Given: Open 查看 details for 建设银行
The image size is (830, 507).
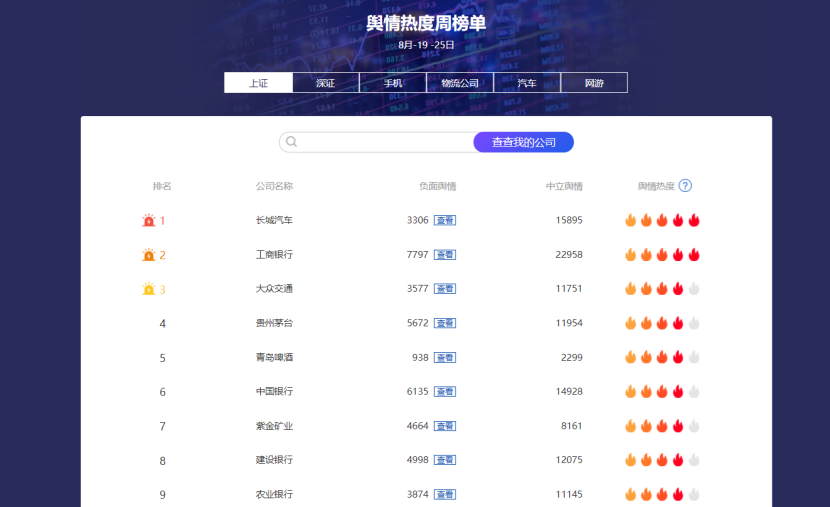Looking at the screenshot, I should (445, 460).
